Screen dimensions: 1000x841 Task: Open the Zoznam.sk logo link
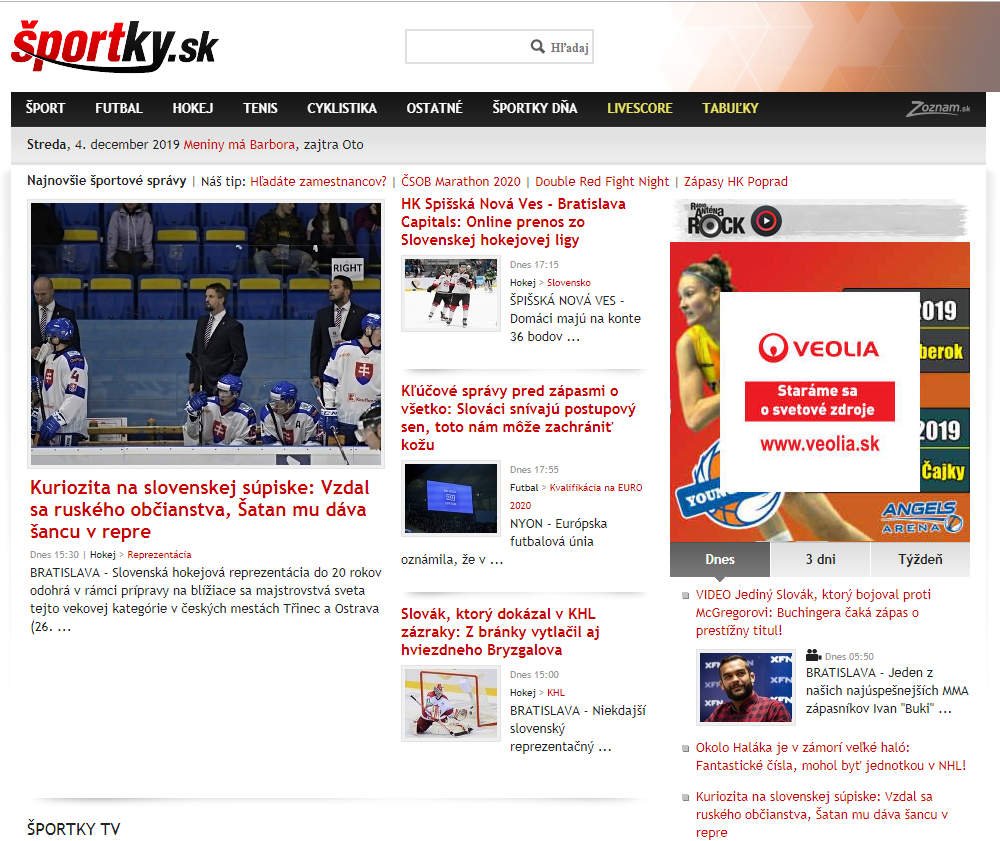pyautogui.click(x=938, y=109)
